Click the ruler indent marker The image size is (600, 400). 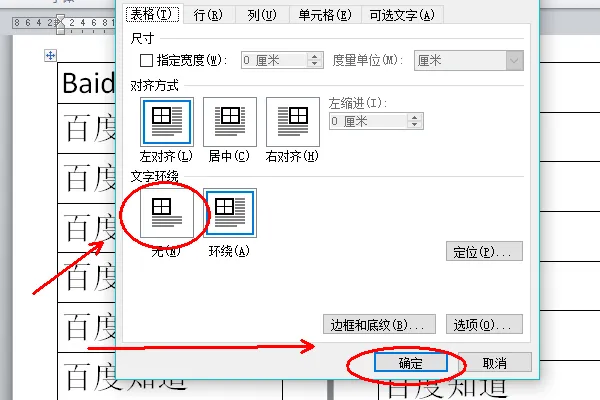60,24
